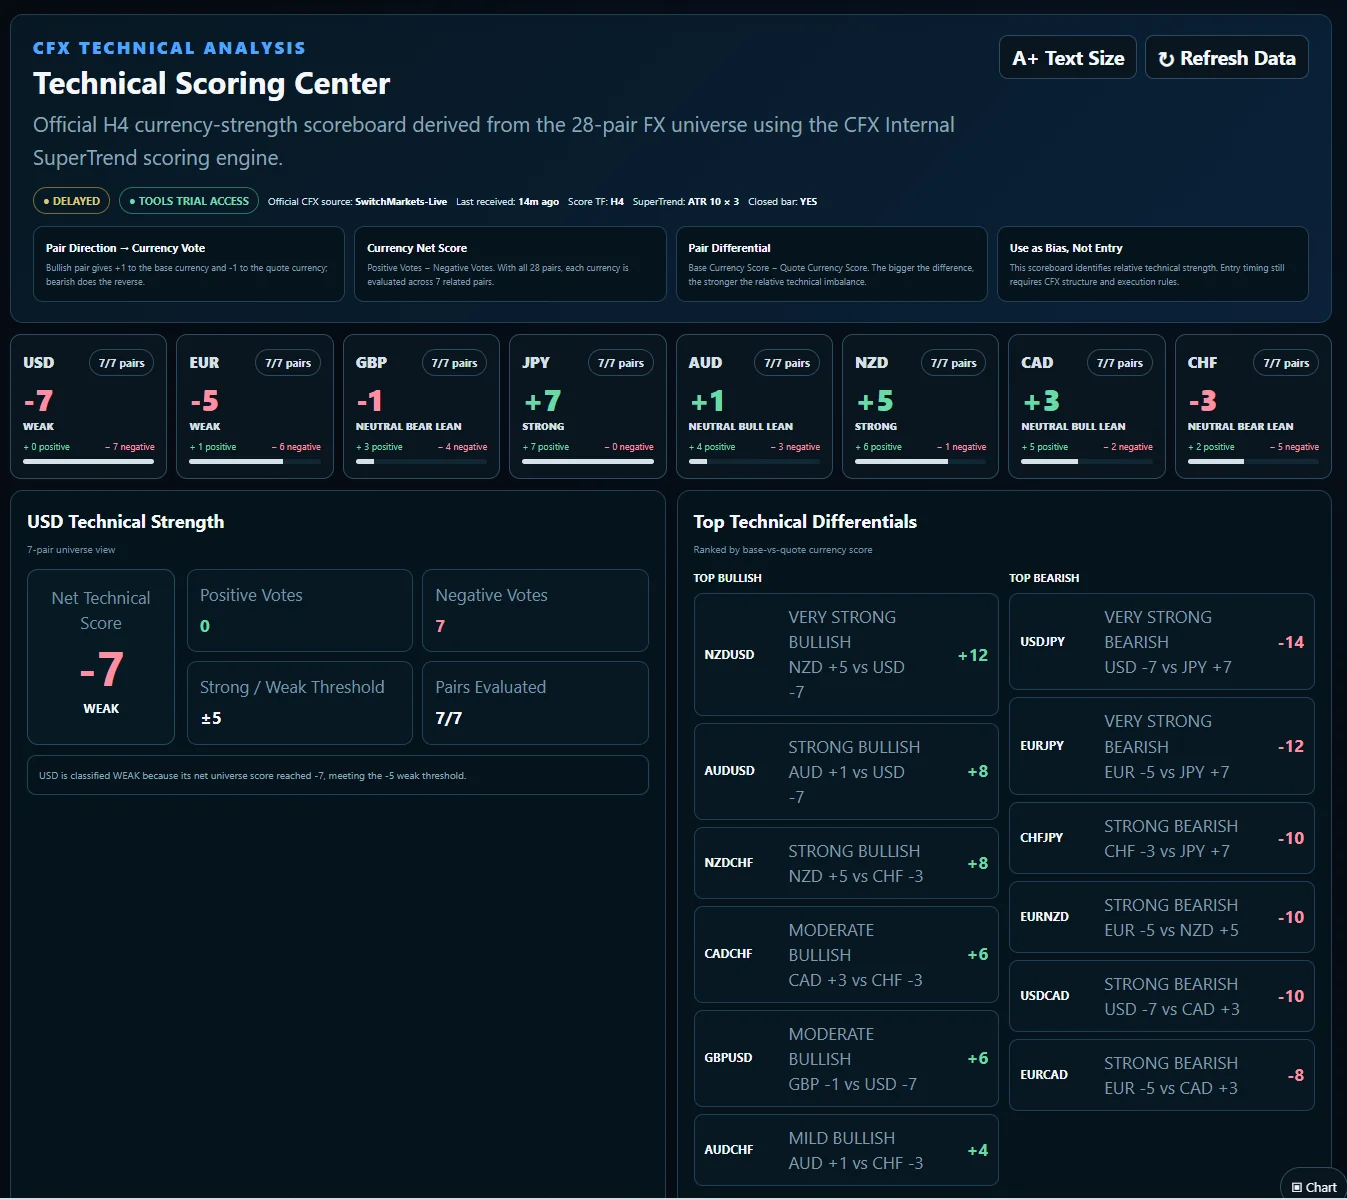The height and width of the screenshot is (1200, 1347).
Task: Click the Pairs Evaluated tile
Action: (535, 703)
